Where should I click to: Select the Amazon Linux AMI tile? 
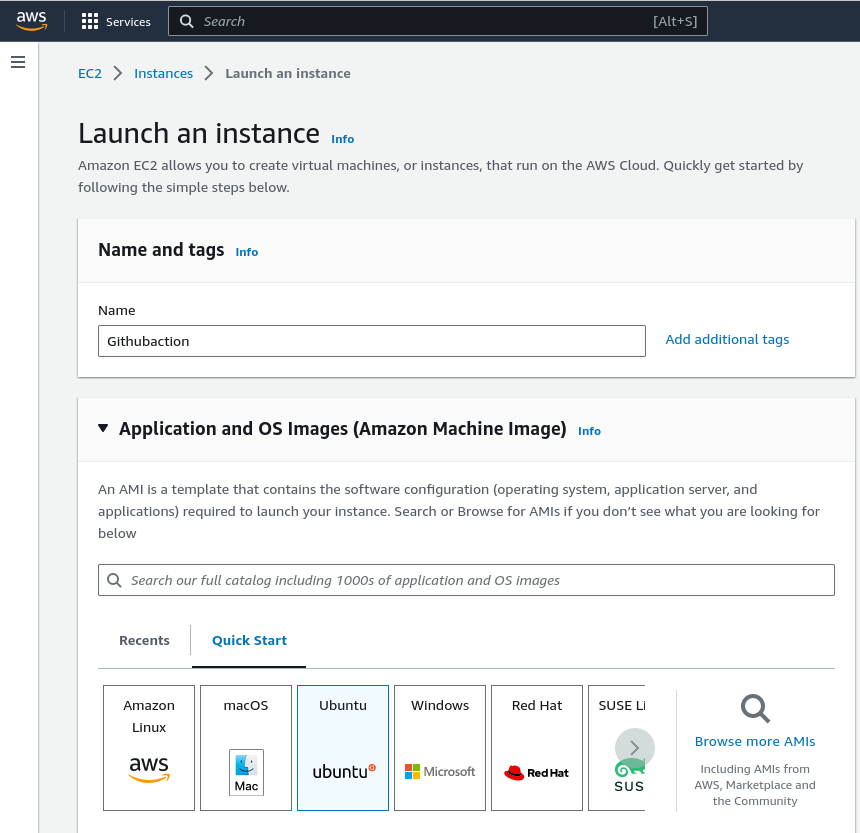tap(149, 747)
